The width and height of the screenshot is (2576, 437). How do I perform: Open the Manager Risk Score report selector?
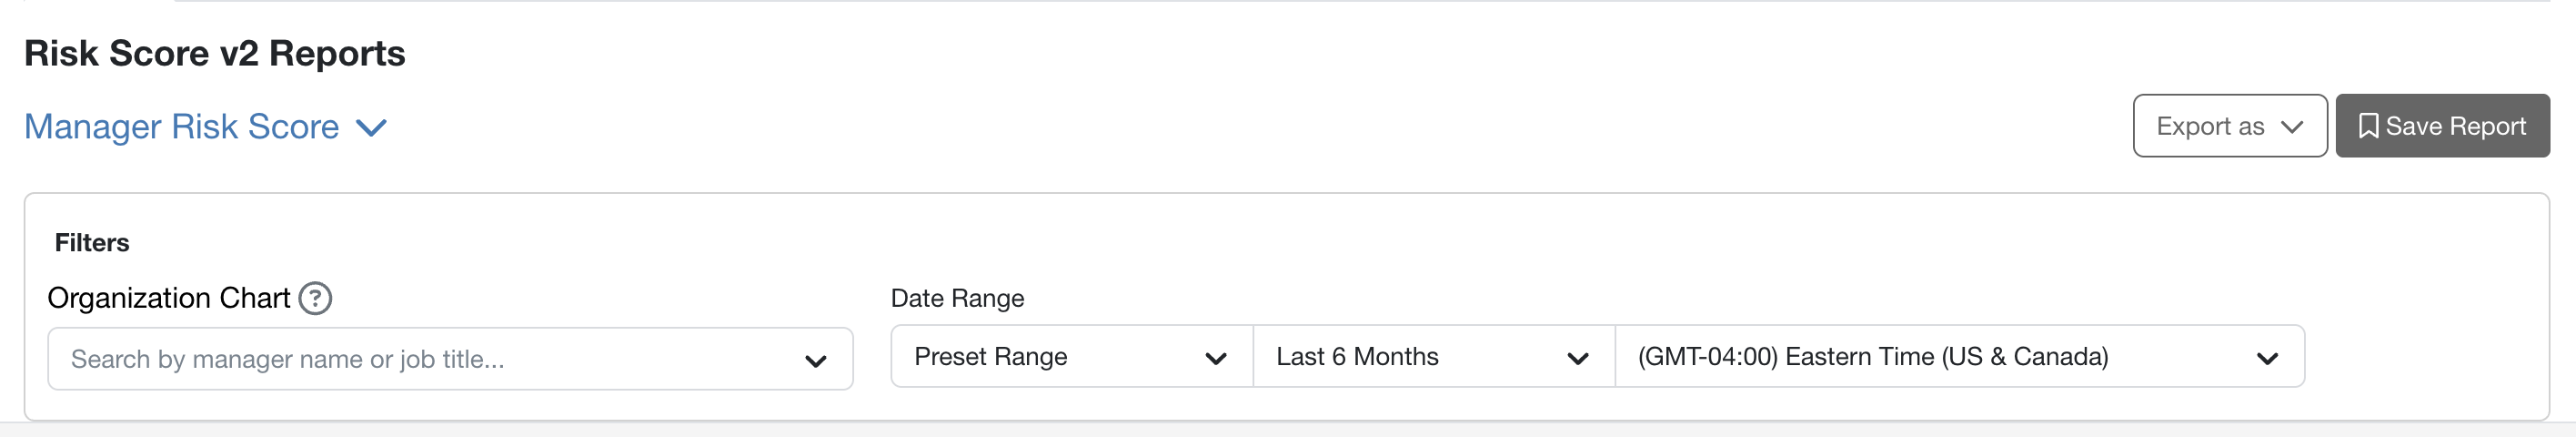pos(182,127)
